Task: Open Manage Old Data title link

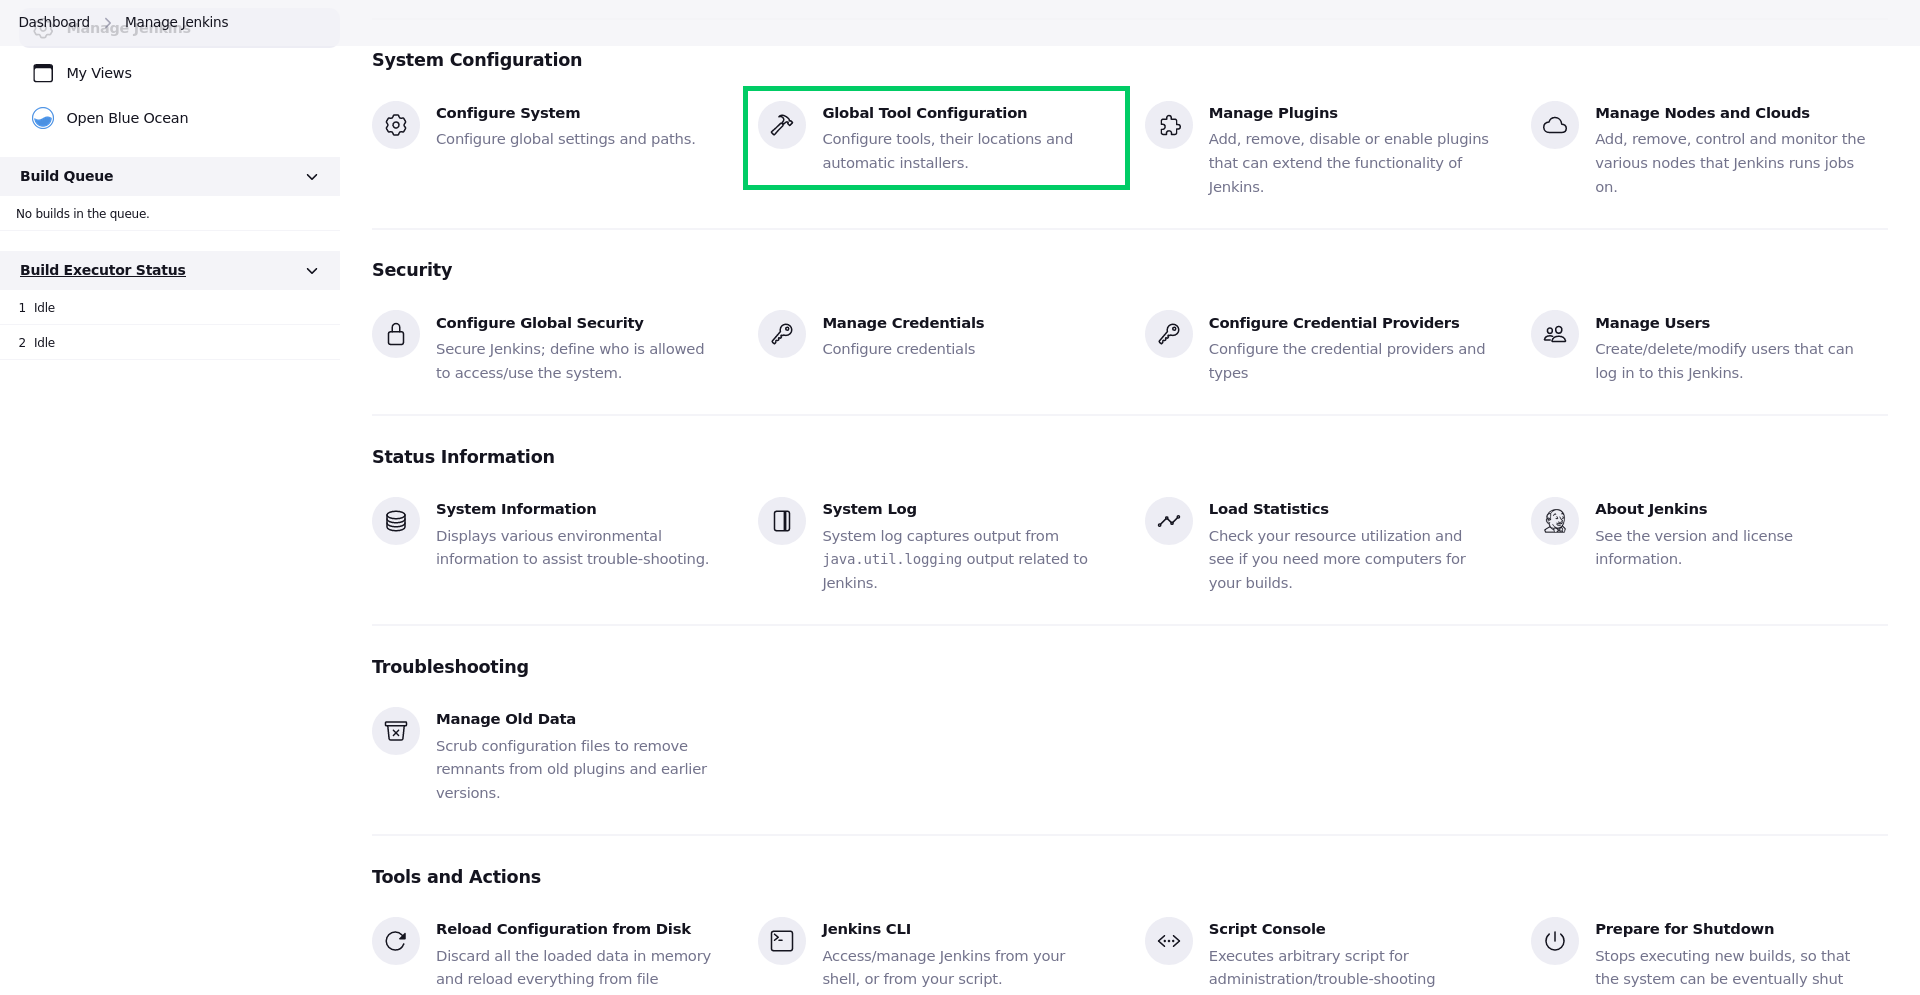Action: click(506, 719)
